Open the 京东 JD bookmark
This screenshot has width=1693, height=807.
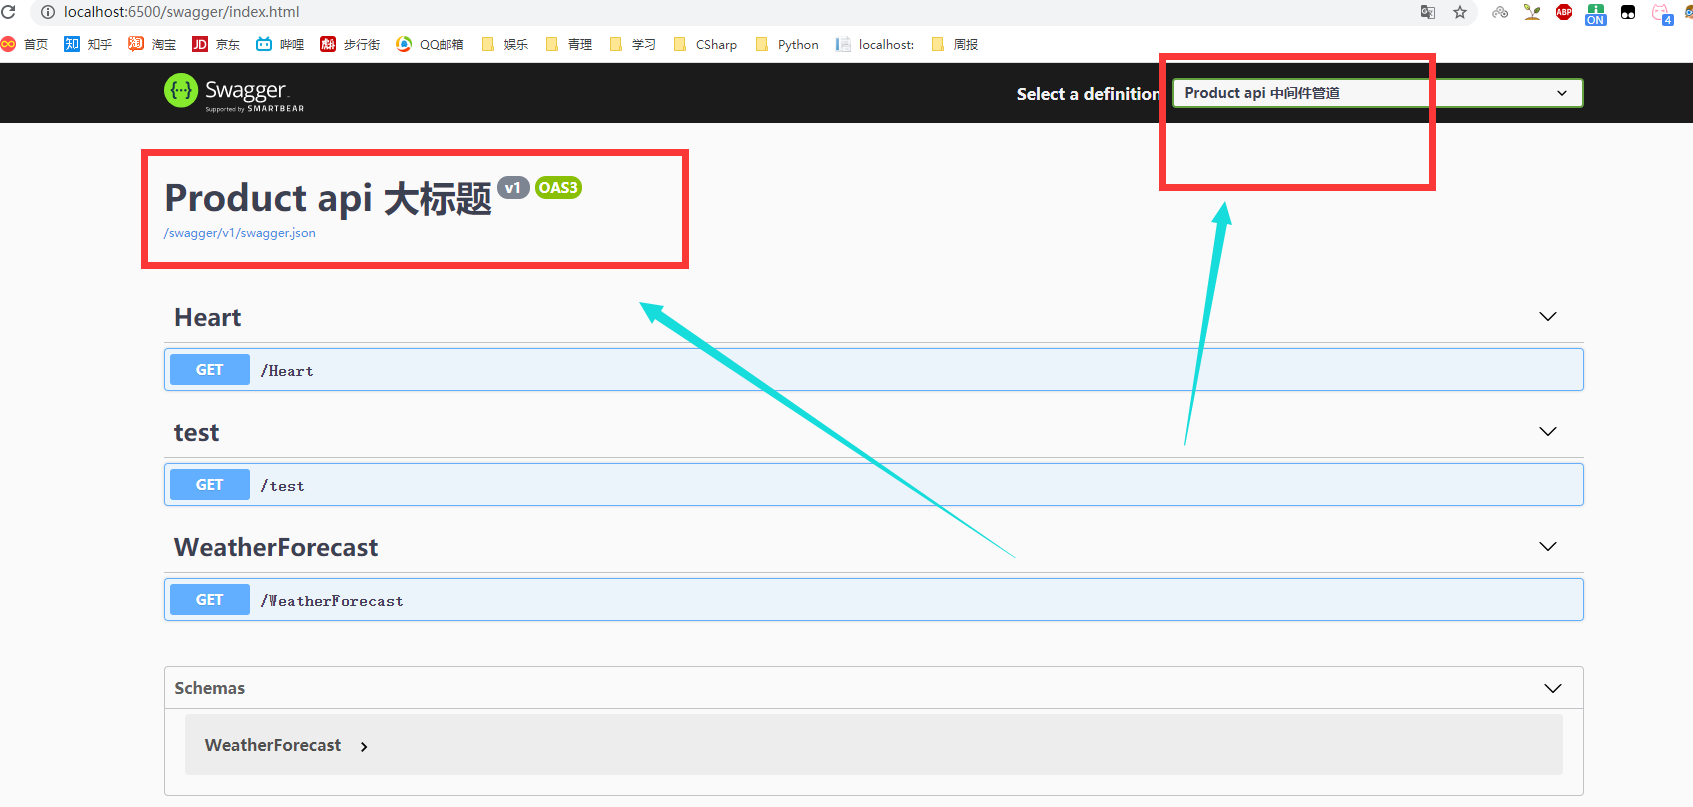(x=216, y=44)
